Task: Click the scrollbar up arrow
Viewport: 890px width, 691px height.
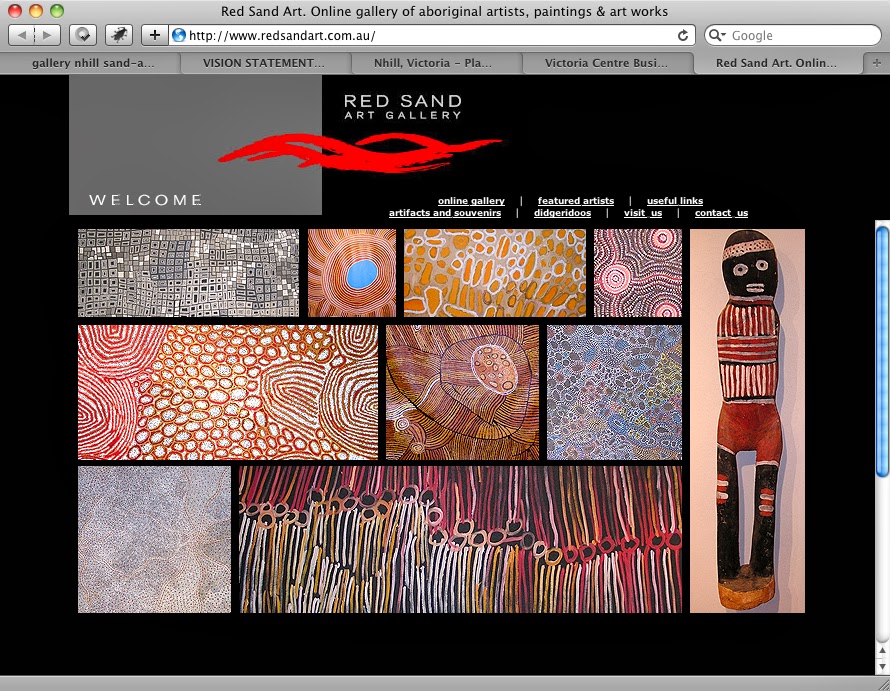Action: click(883, 651)
